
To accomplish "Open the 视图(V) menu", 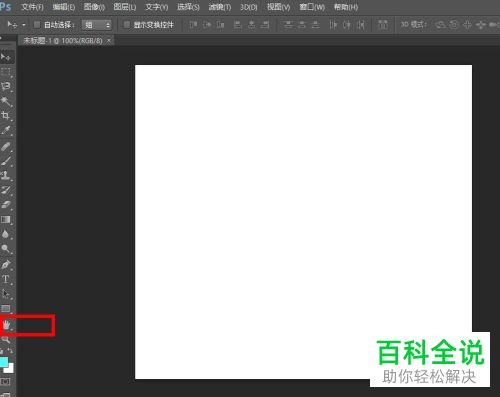I will (278, 7).
